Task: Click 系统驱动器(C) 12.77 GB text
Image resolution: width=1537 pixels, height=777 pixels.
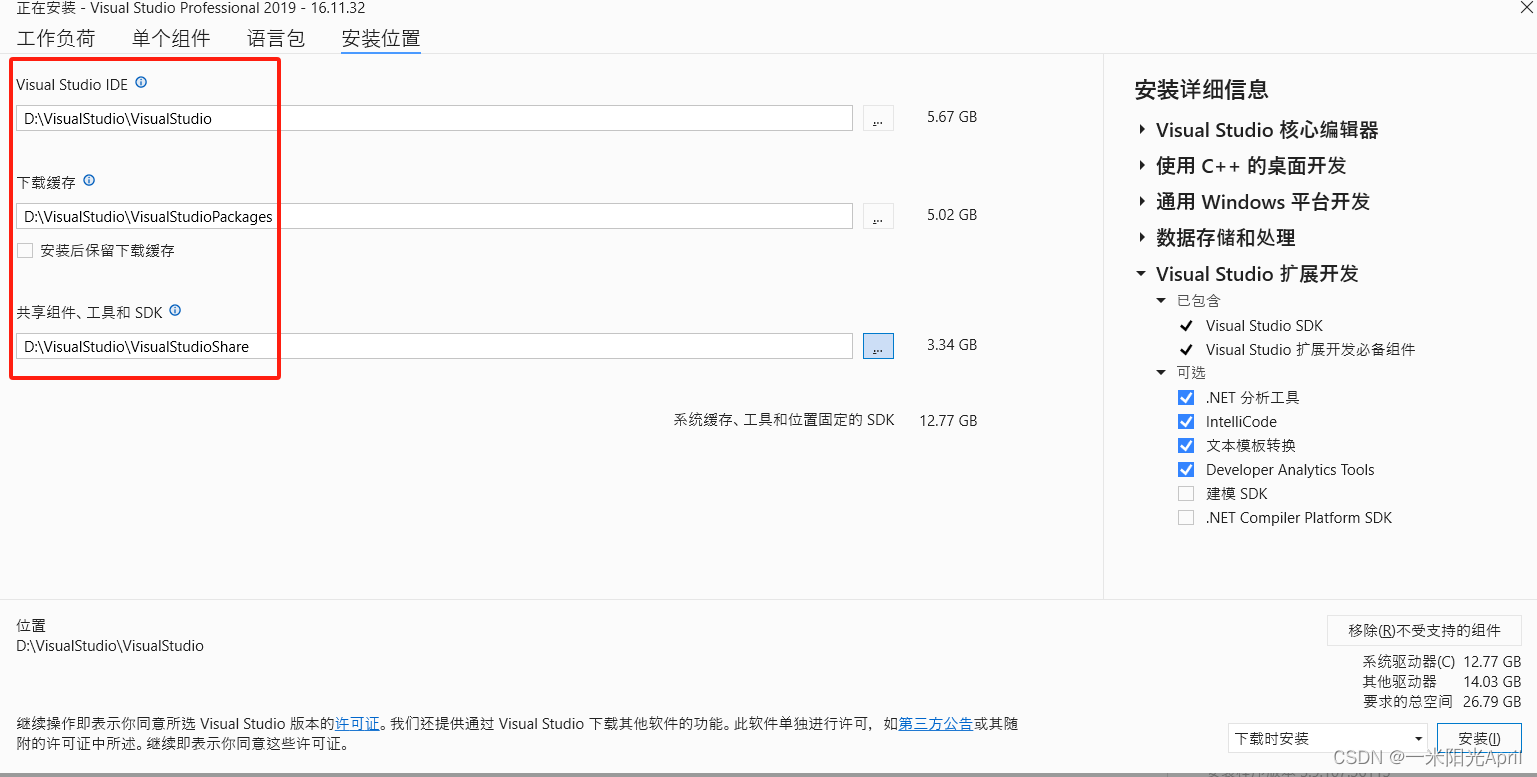Action: 1442,661
